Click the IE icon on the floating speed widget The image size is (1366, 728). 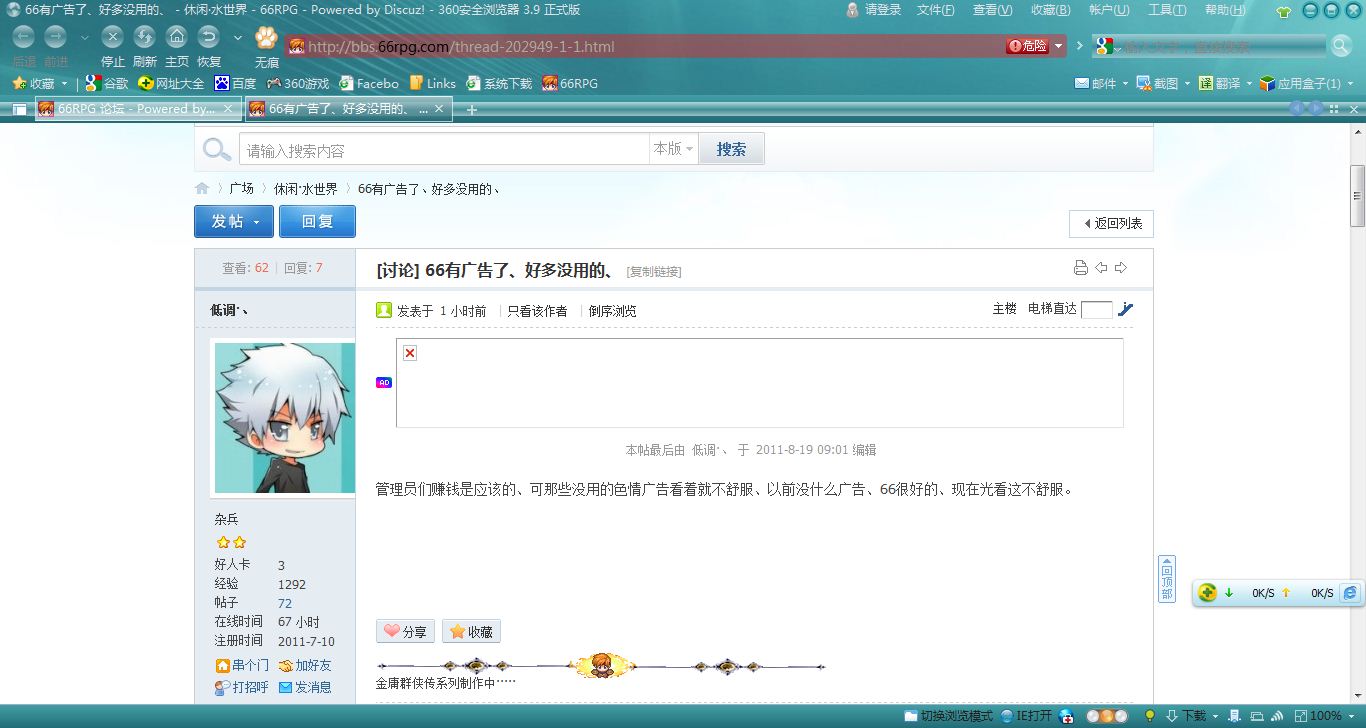(x=1350, y=593)
